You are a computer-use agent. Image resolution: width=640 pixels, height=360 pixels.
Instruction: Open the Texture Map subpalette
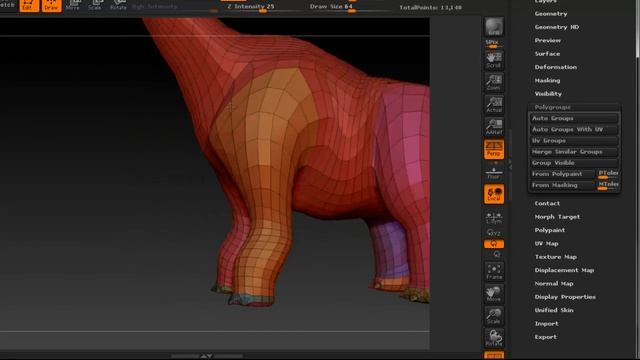pos(556,257)
